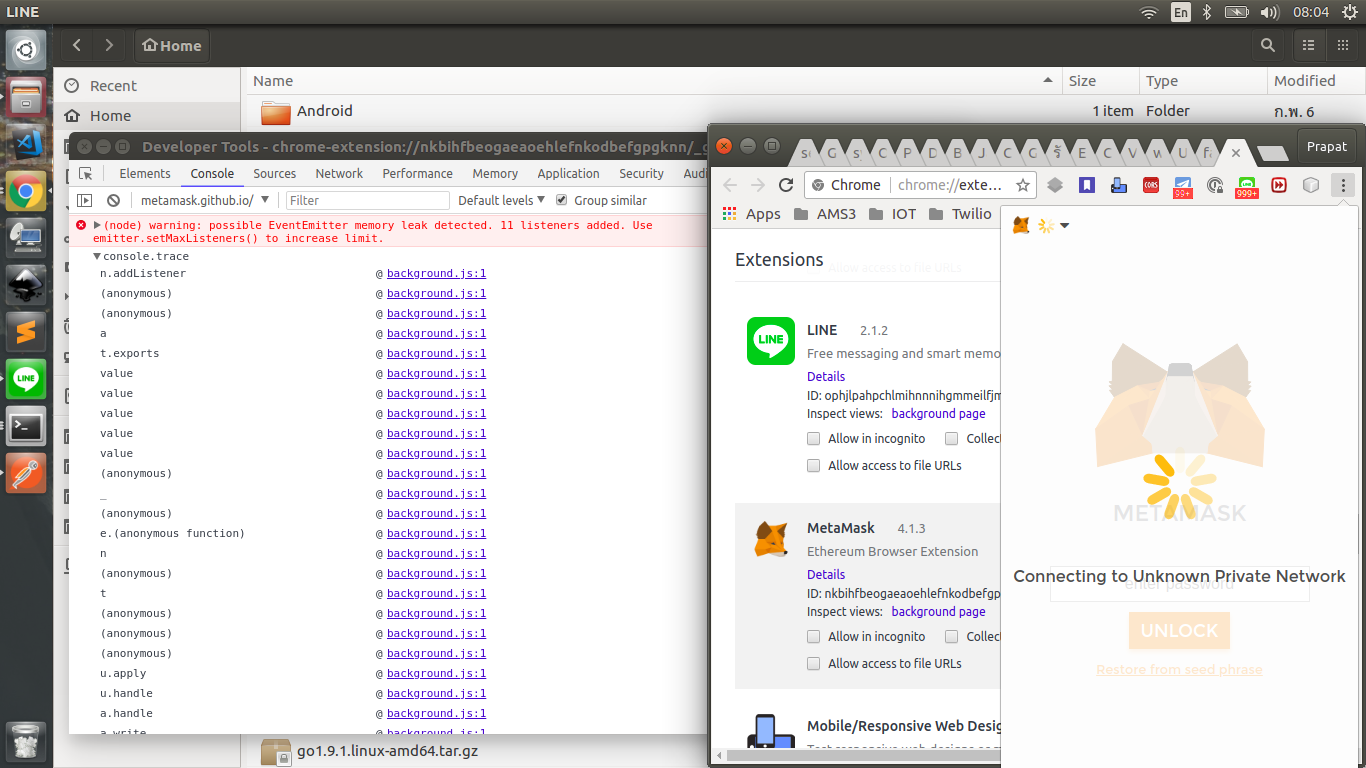Open the LINE extension icon with 999+ badge
Viewport: 1366px width, 768px height.
[1247, 186]
